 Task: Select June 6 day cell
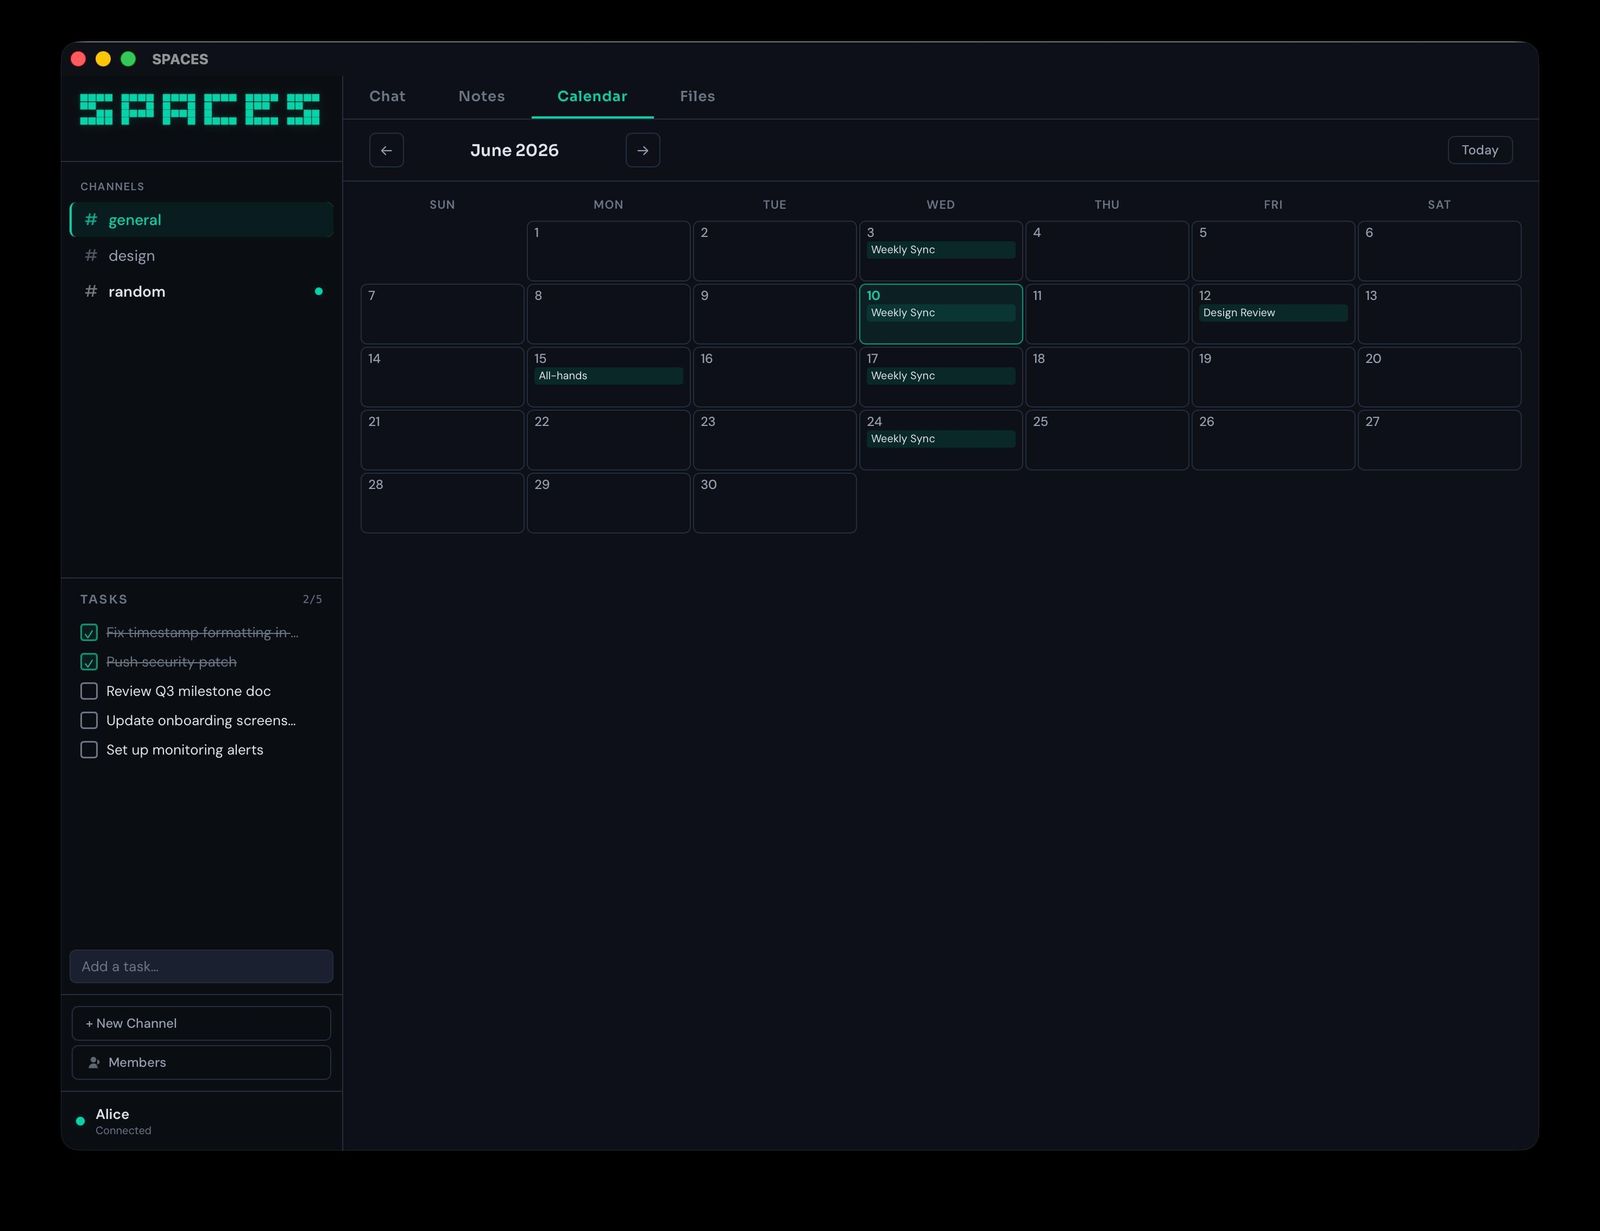[1439, 251]
